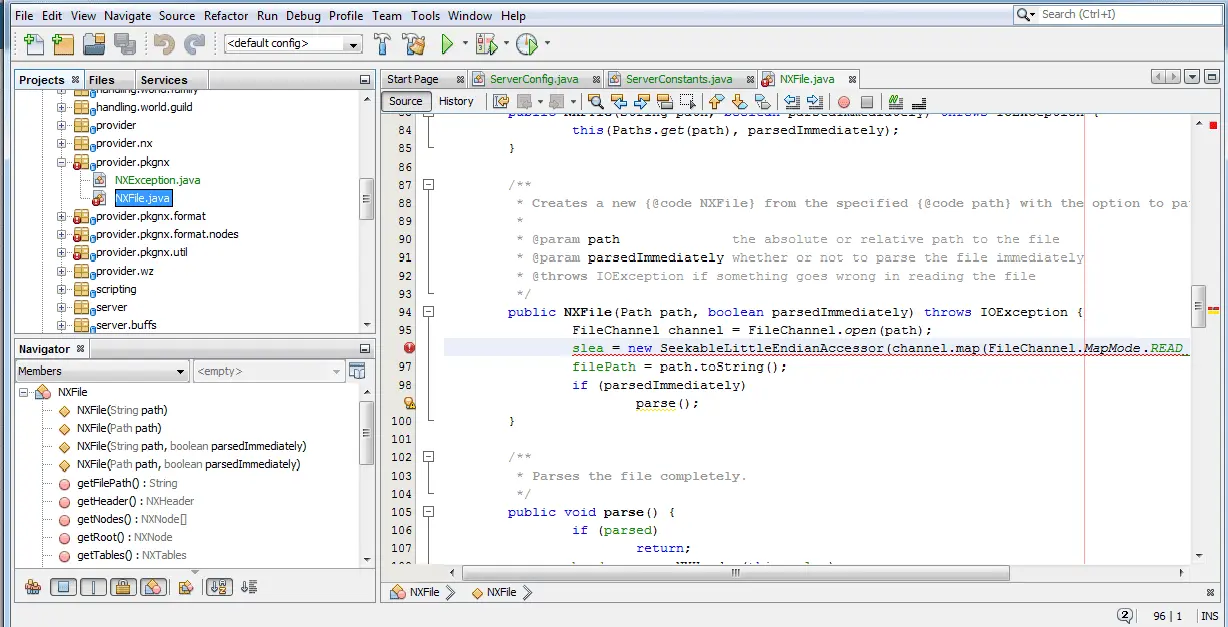Click the New File icon
Screen dimensions: 1228x627
34,44
